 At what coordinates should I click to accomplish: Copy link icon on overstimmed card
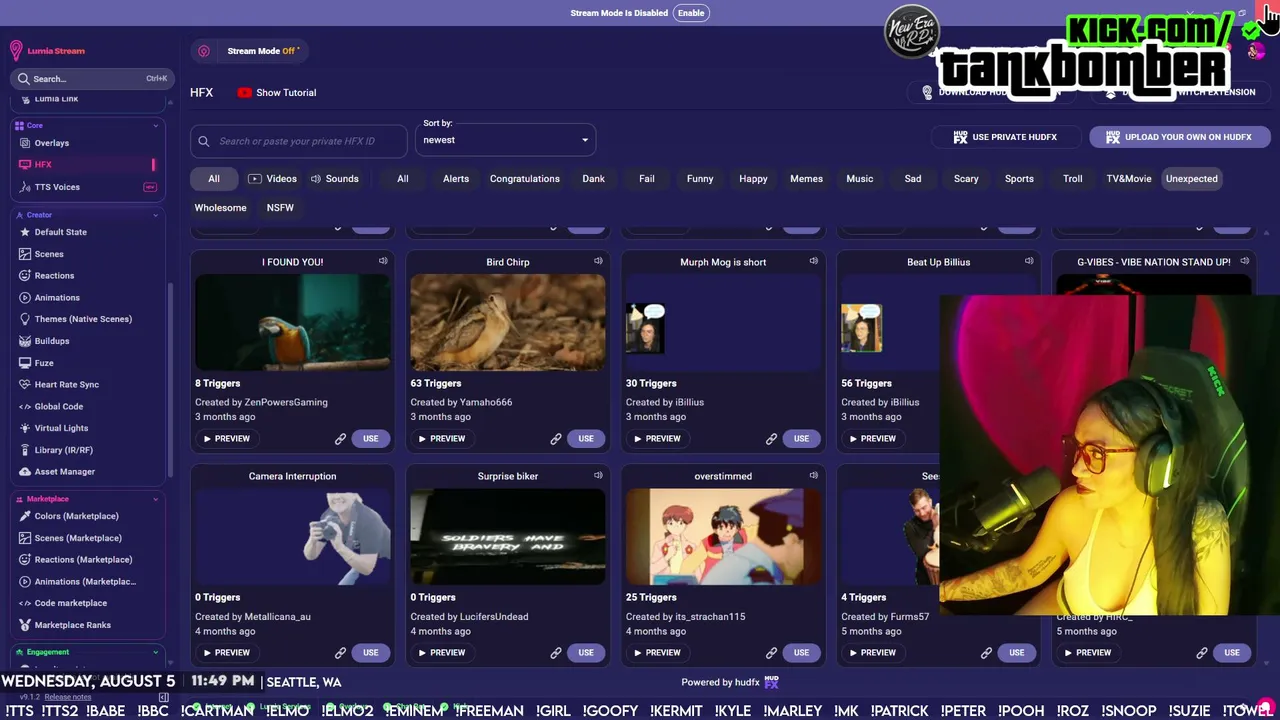click(x=771, y=653)
